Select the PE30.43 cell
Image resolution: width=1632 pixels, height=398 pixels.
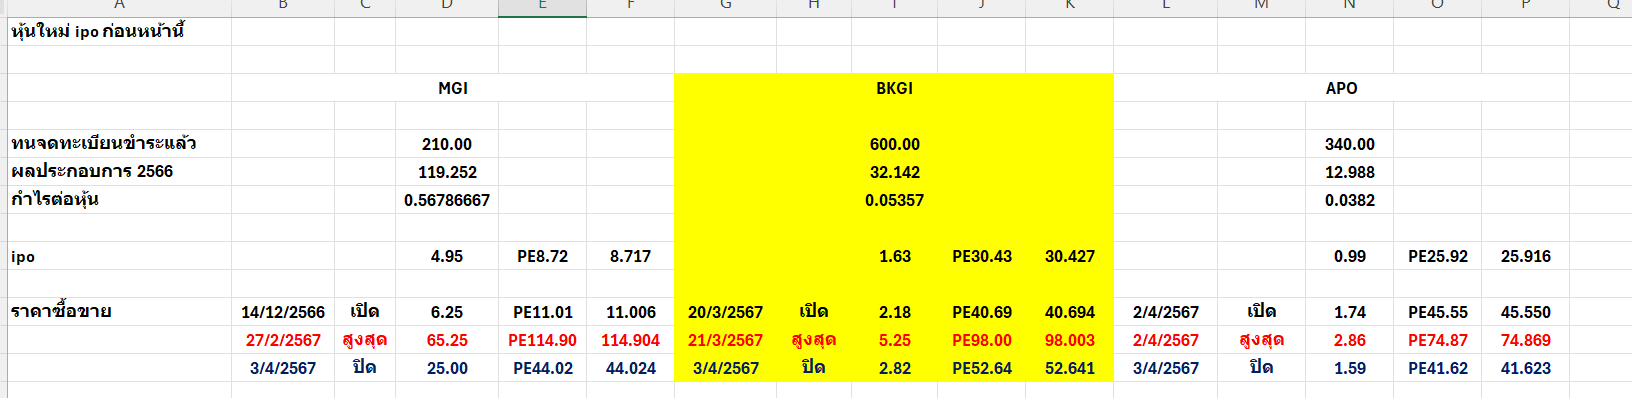click(x=982, y=256)
